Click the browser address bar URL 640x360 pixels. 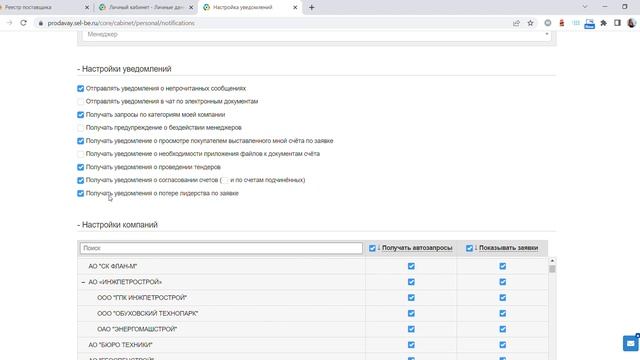coord(121,23)
